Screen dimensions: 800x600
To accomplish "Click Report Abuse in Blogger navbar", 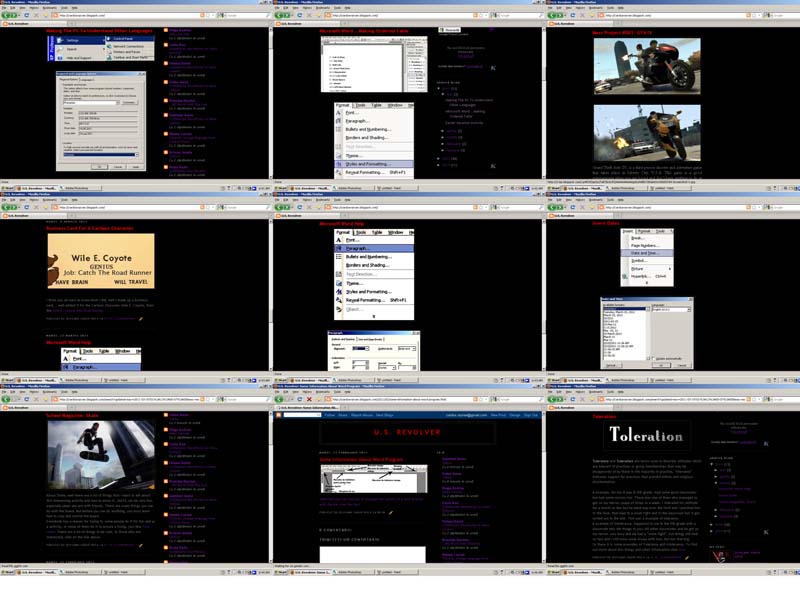I will tap(362, 415).
